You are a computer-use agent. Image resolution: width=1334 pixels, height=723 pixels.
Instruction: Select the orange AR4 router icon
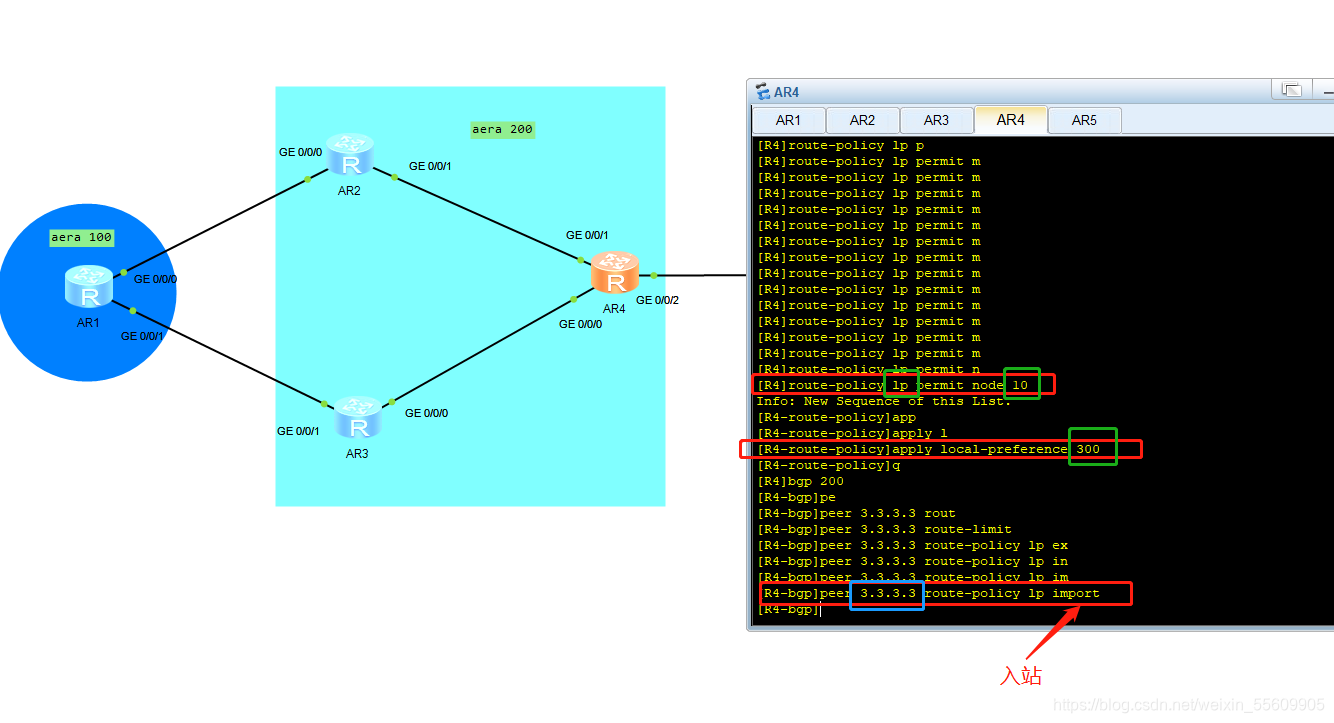pos(615,273)
